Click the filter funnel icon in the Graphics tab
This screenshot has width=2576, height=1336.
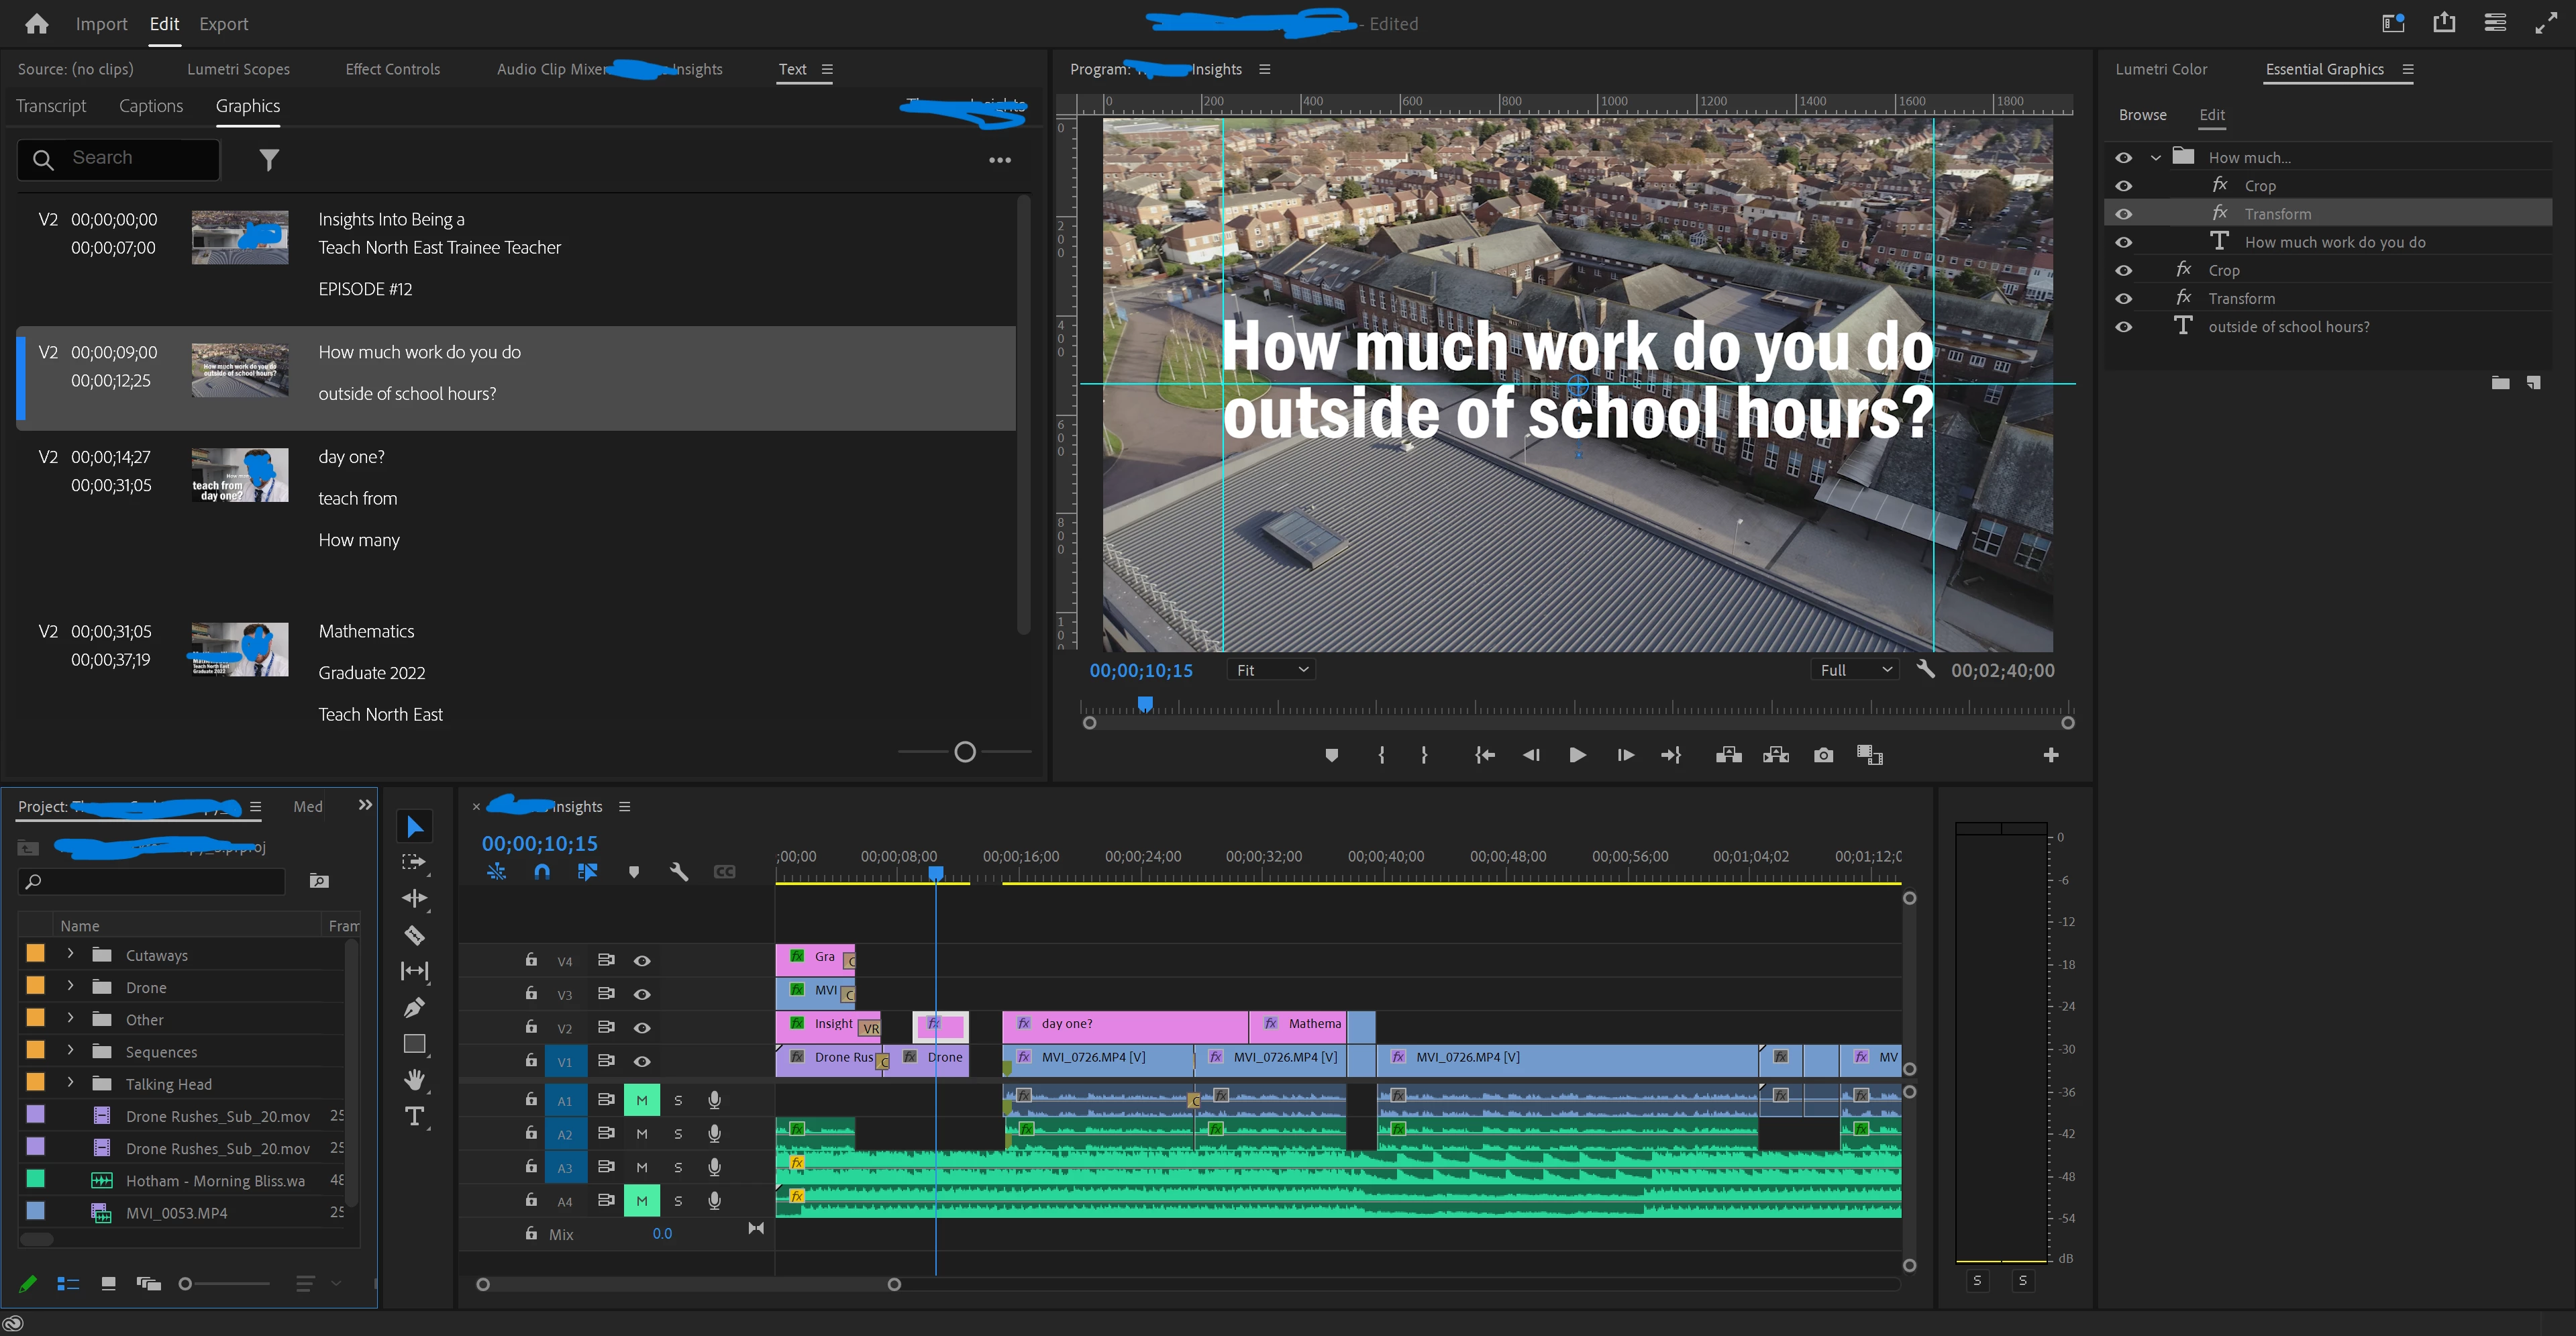269,159
